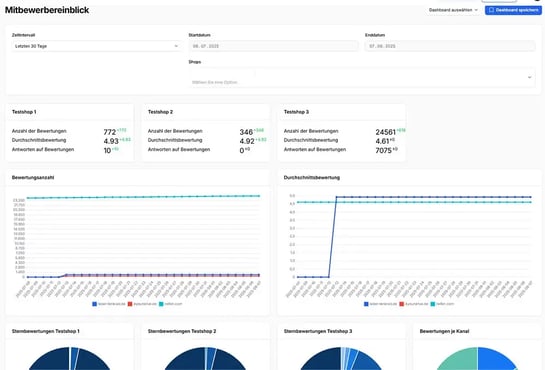The width and height of the screenshot is (545, 370).
Task: Click the Bewertungen je Kanal pie chart
Action: point(477,359)
